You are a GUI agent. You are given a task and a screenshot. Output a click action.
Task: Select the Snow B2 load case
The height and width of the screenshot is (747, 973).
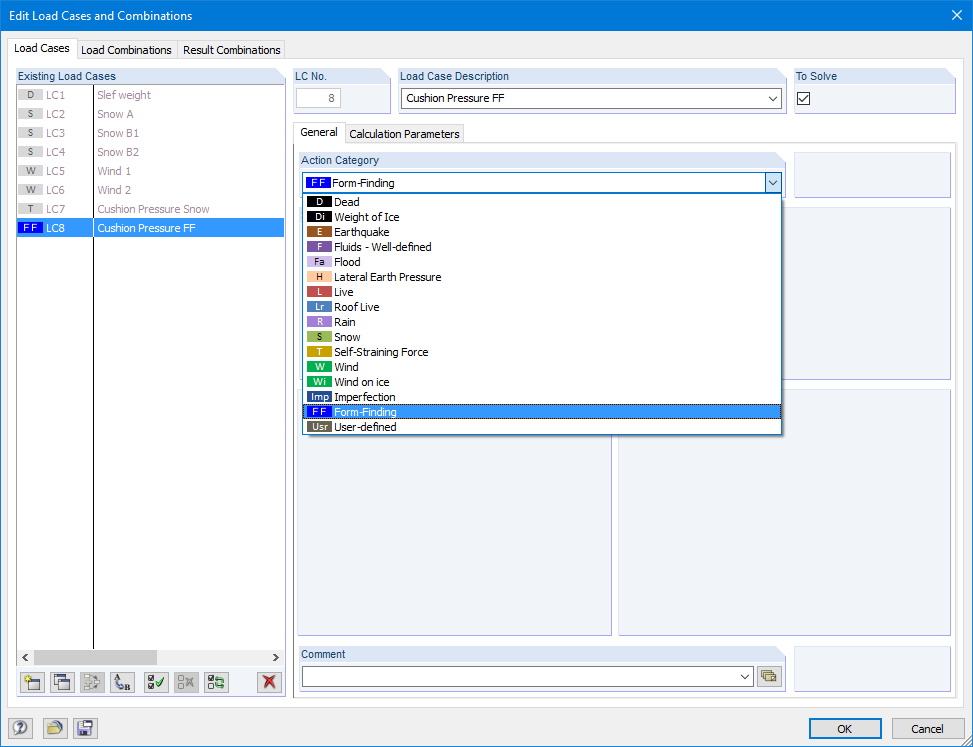click(x=151, y=152)
